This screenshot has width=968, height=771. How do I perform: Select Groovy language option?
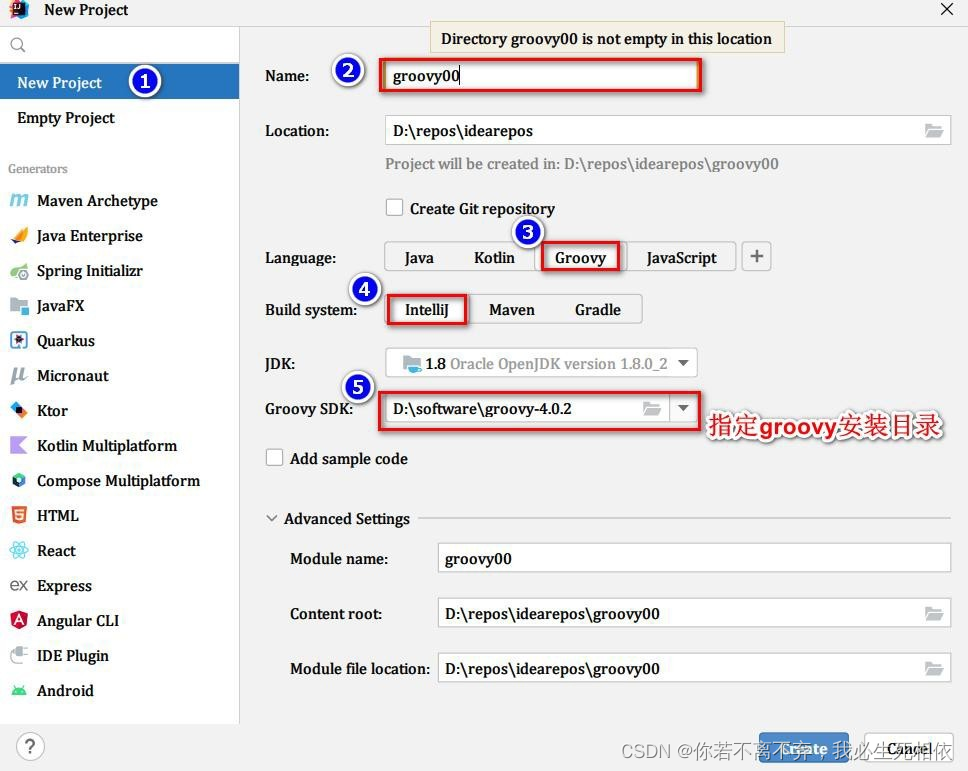click(580, 257)
